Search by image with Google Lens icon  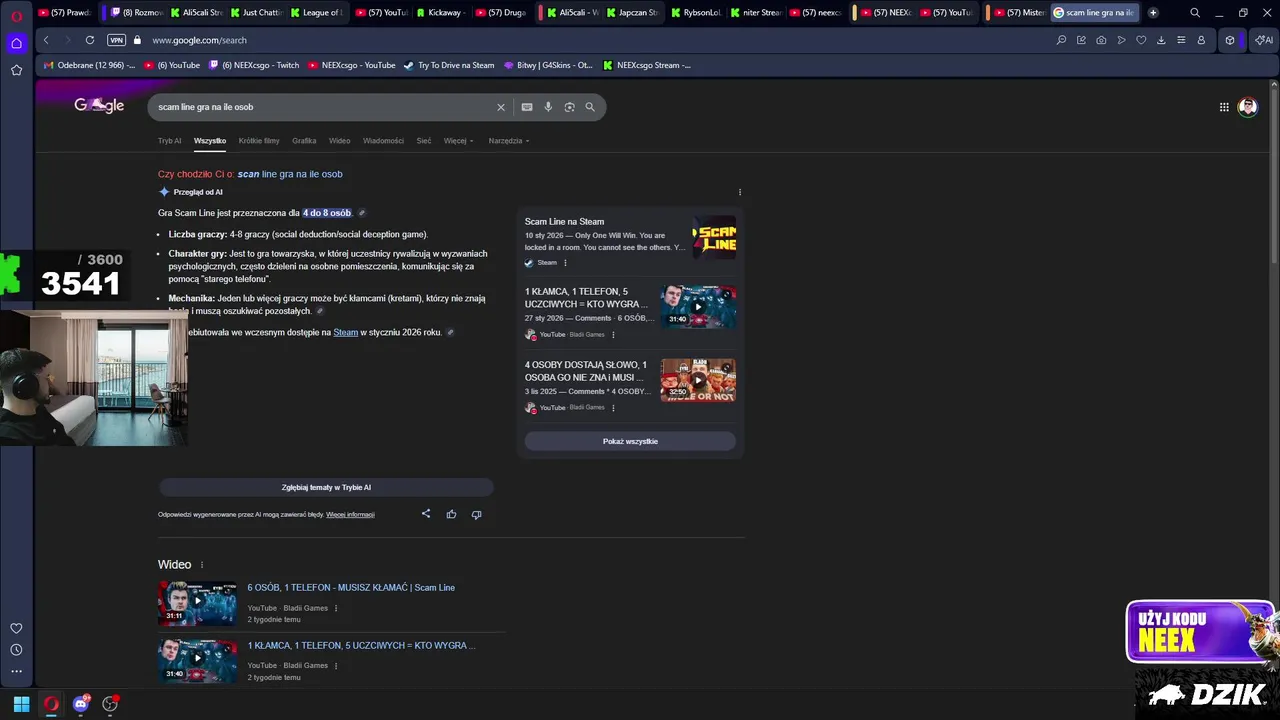569,107
